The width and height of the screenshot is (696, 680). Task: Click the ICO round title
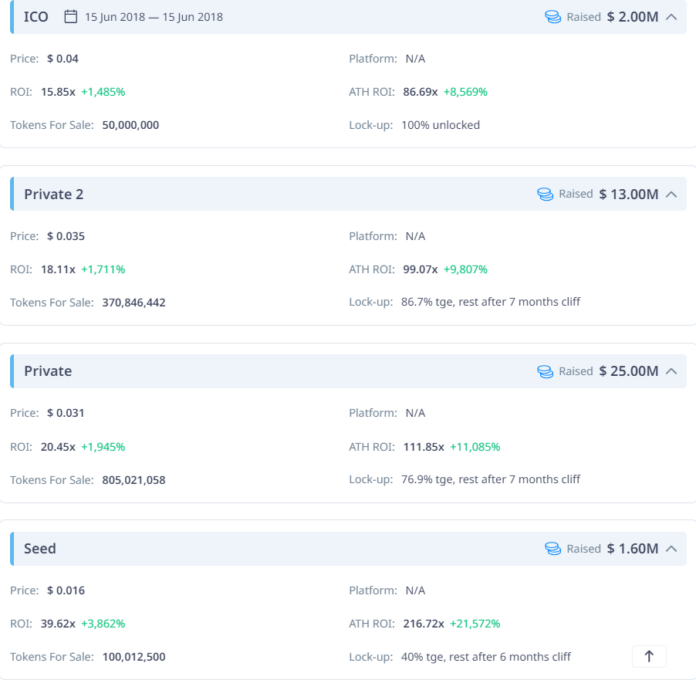click(36, 17)
